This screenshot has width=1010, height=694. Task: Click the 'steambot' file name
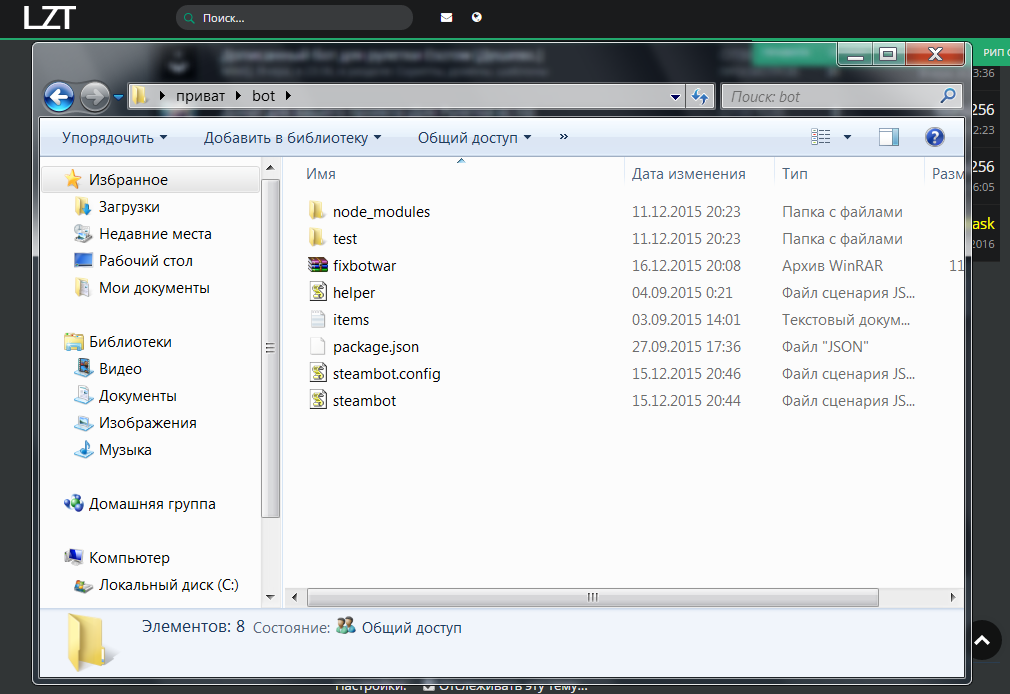click(364, 401)
